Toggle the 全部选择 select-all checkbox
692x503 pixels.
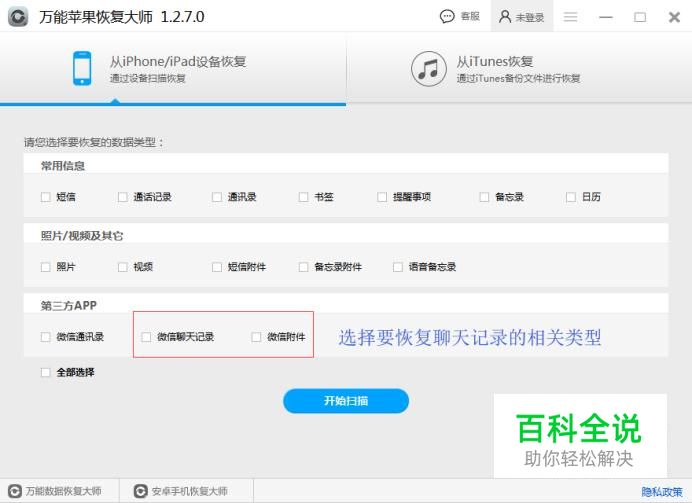point(45,372)
